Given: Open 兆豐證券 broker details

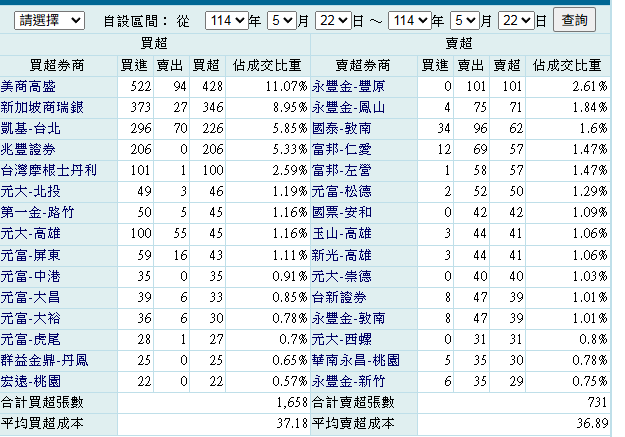Looking at the screenshot, I should pyautogui.click(x=28, y=150).
